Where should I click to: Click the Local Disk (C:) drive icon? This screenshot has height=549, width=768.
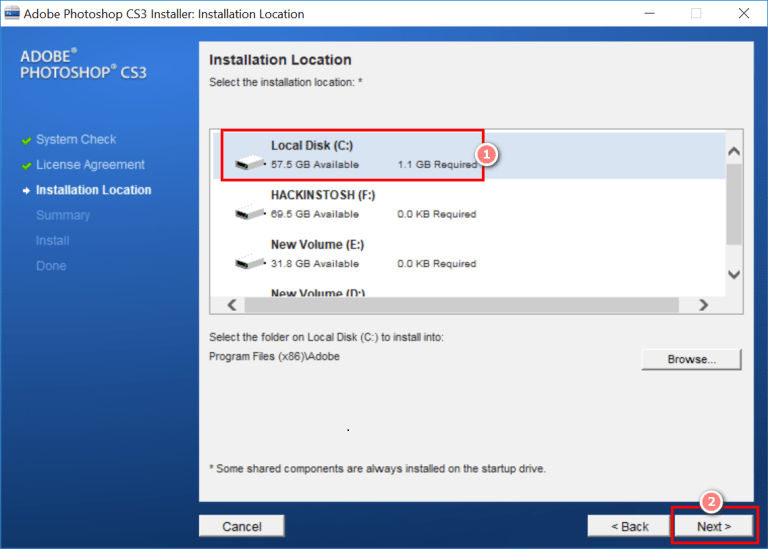(x=249, y=163)
